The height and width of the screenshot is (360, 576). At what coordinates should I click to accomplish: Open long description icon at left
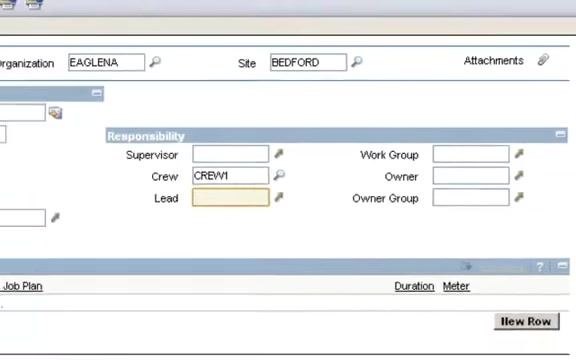tap(55, 113)
